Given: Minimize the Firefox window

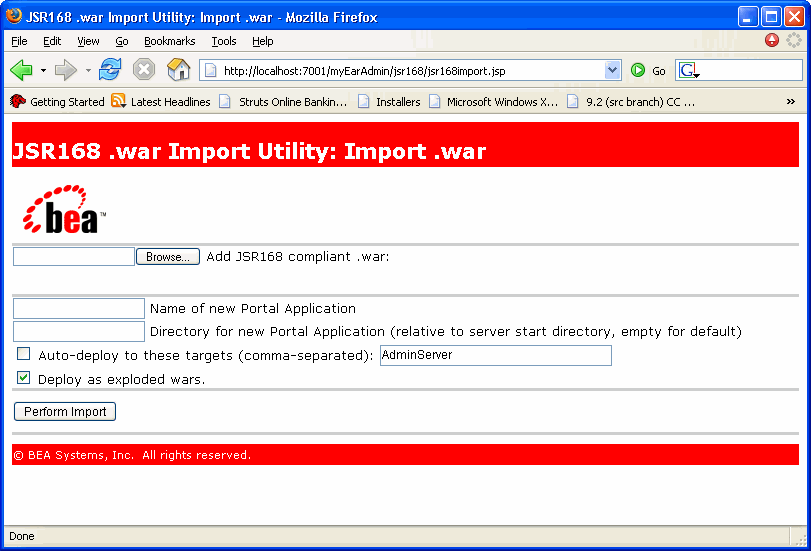Looking at the screenshot, I should click(x=747, y=17).
